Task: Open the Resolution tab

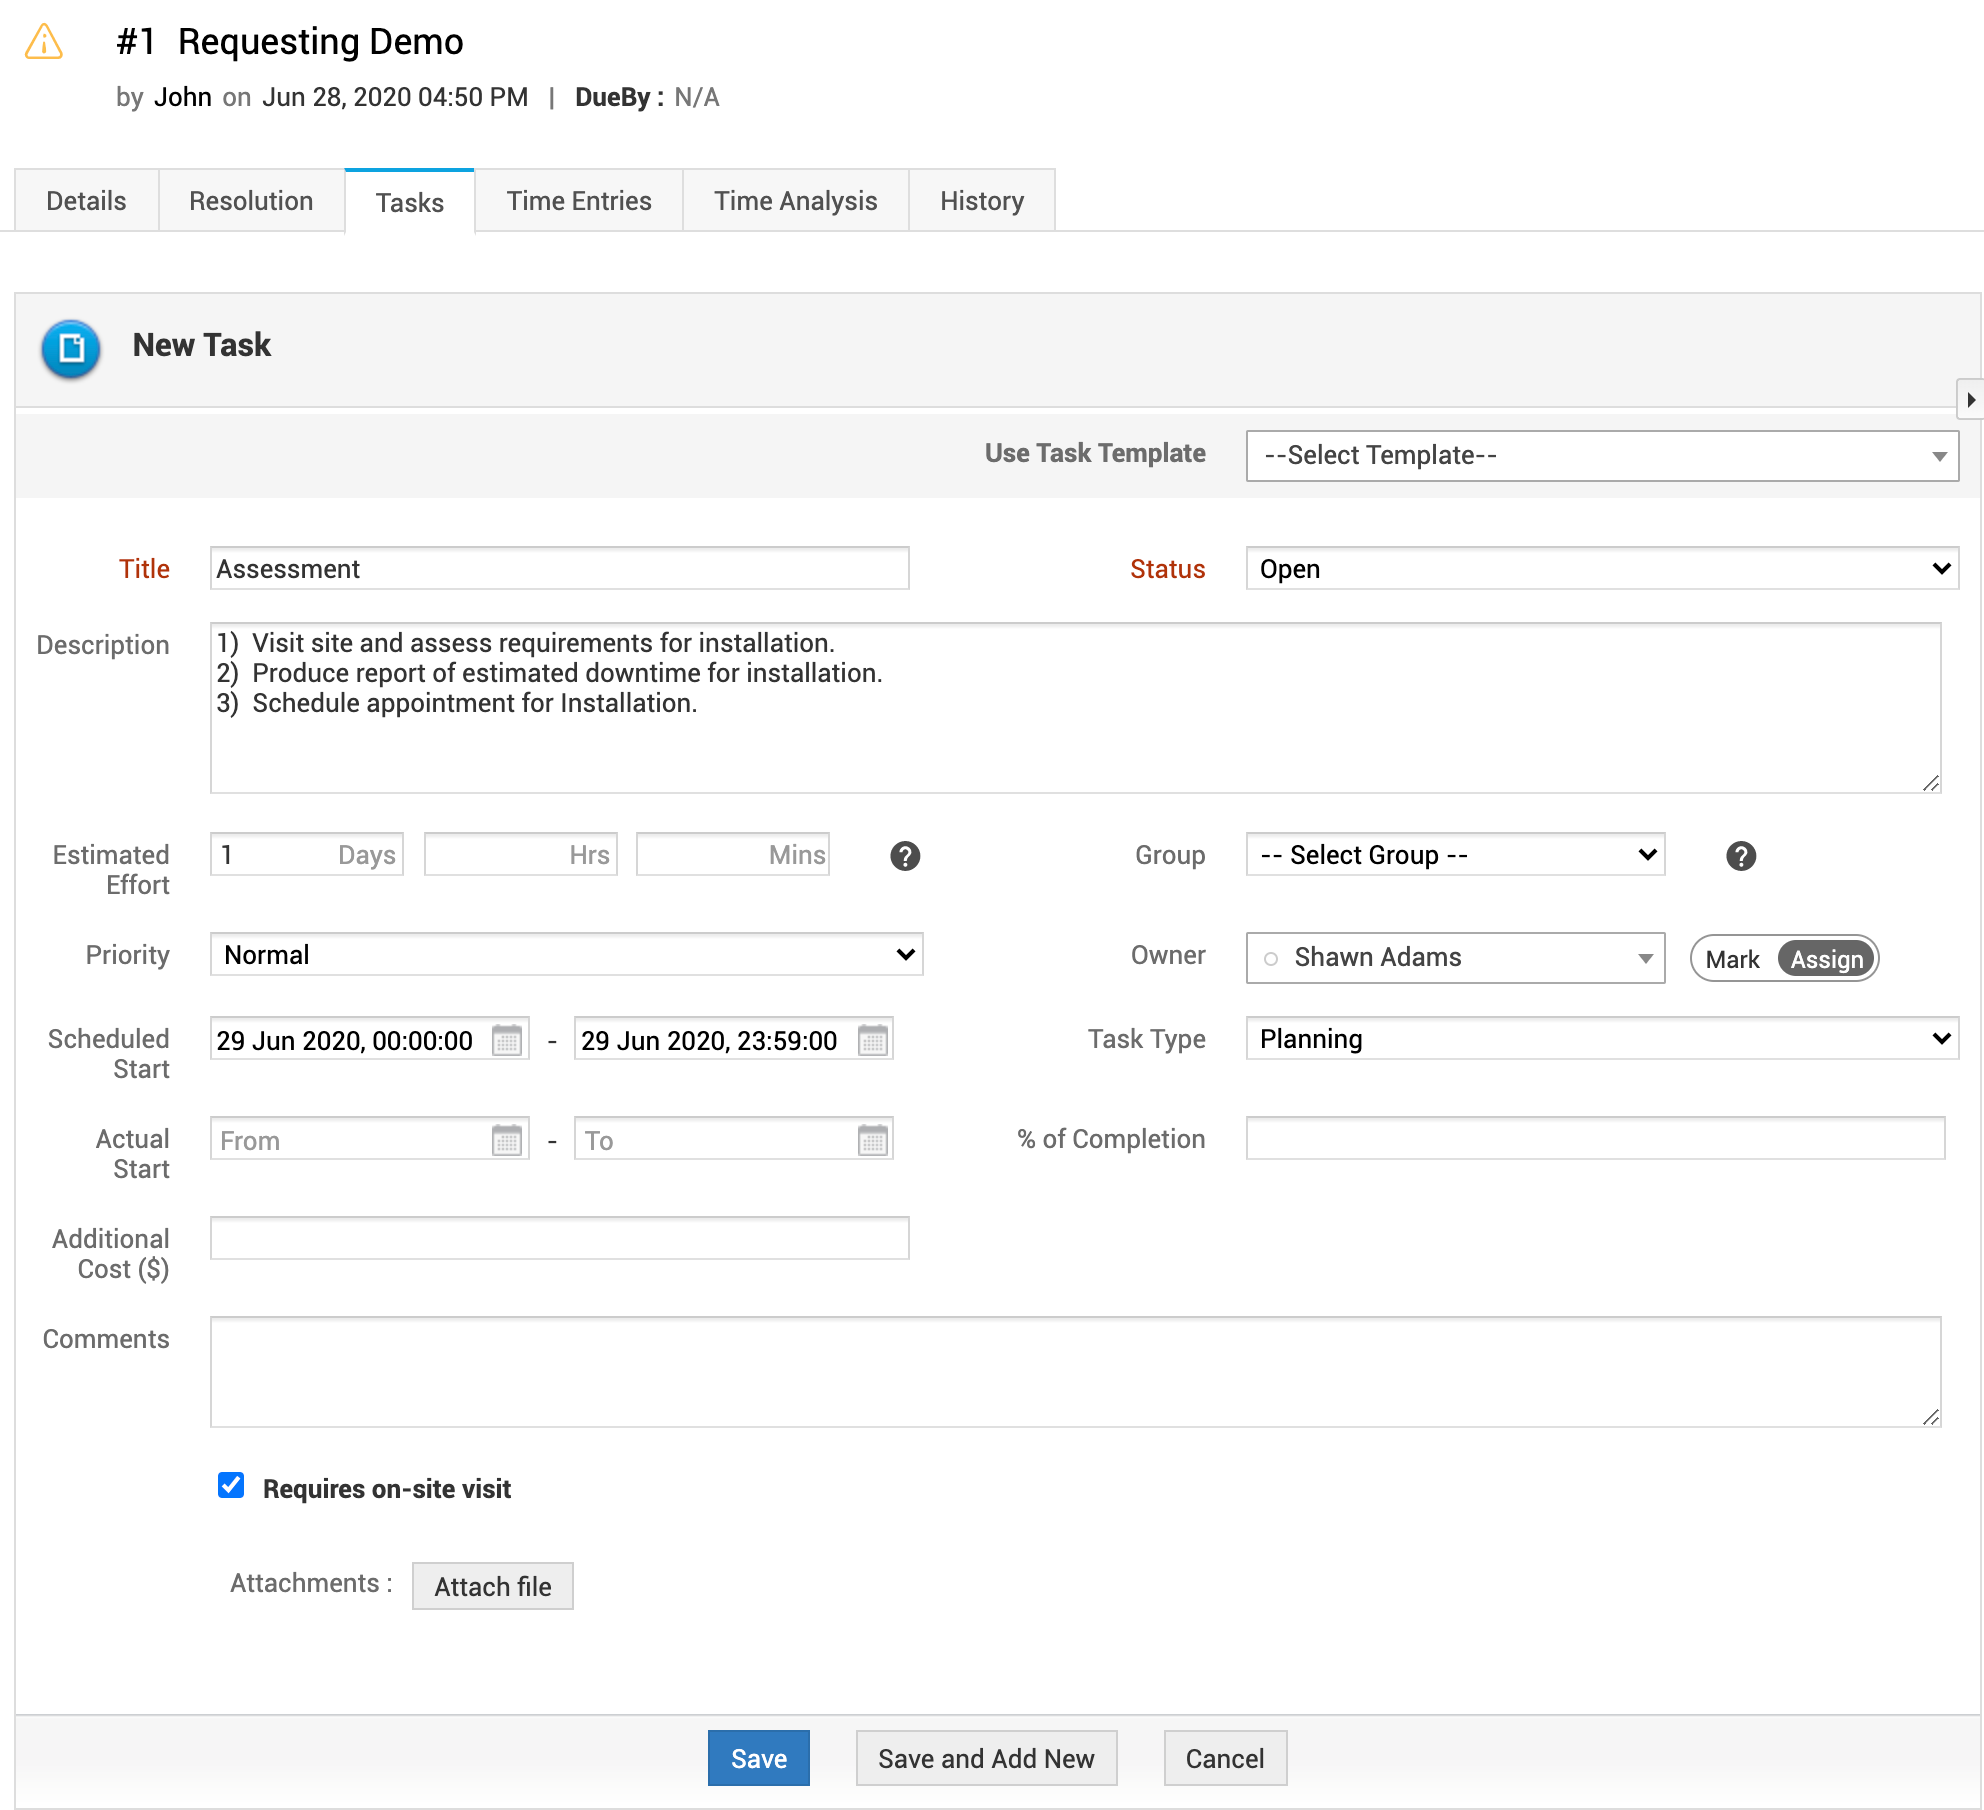Action: pos(251,201)
